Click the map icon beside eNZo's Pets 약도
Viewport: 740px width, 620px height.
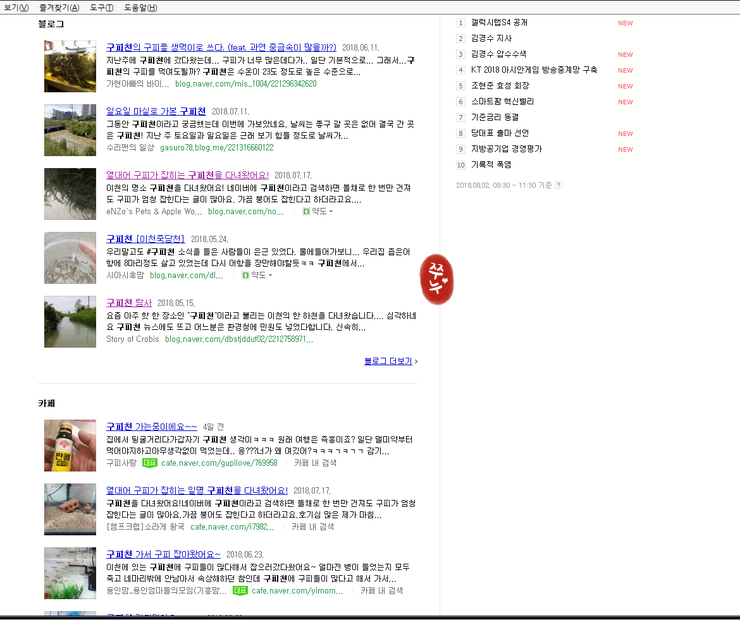[306, 211]
